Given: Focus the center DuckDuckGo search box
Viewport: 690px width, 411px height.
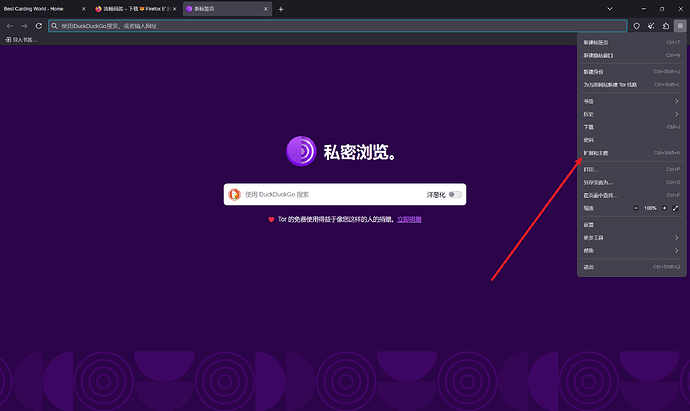Looking at the screenshot, I should pyautogui.click(x=345, y=194).
